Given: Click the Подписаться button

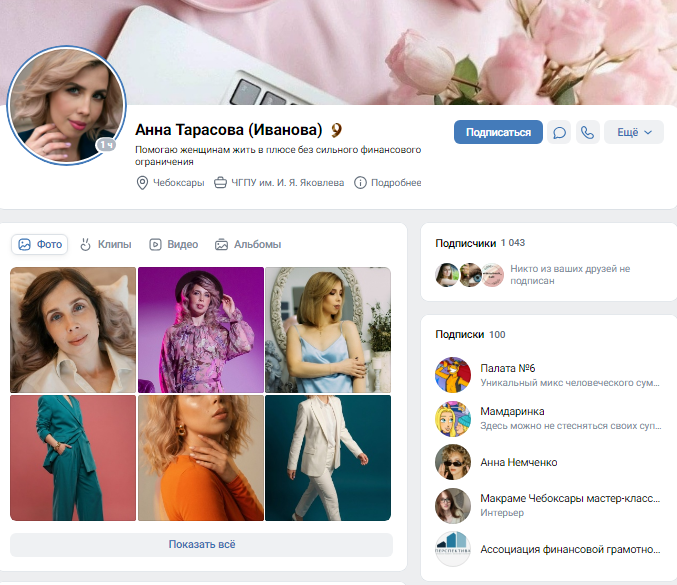Looking at the screenshot, I should pos(498,132).
